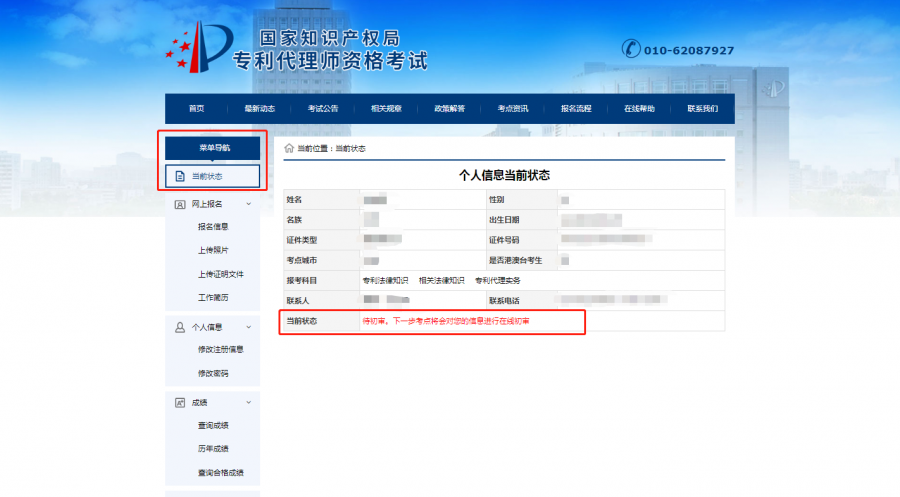Open the 最新动态 menu item
Image resolution: width=900 pixels, height=497 pixels.
259,108
